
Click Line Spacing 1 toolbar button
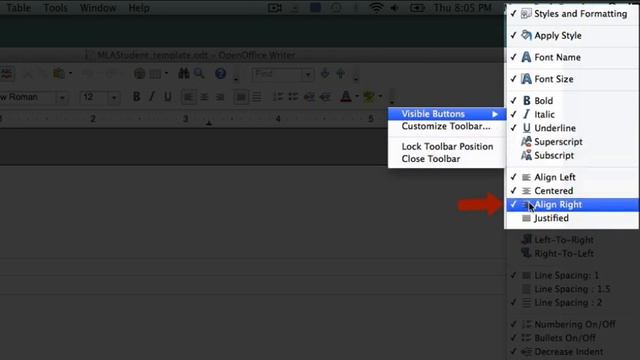tap(241, 97)
